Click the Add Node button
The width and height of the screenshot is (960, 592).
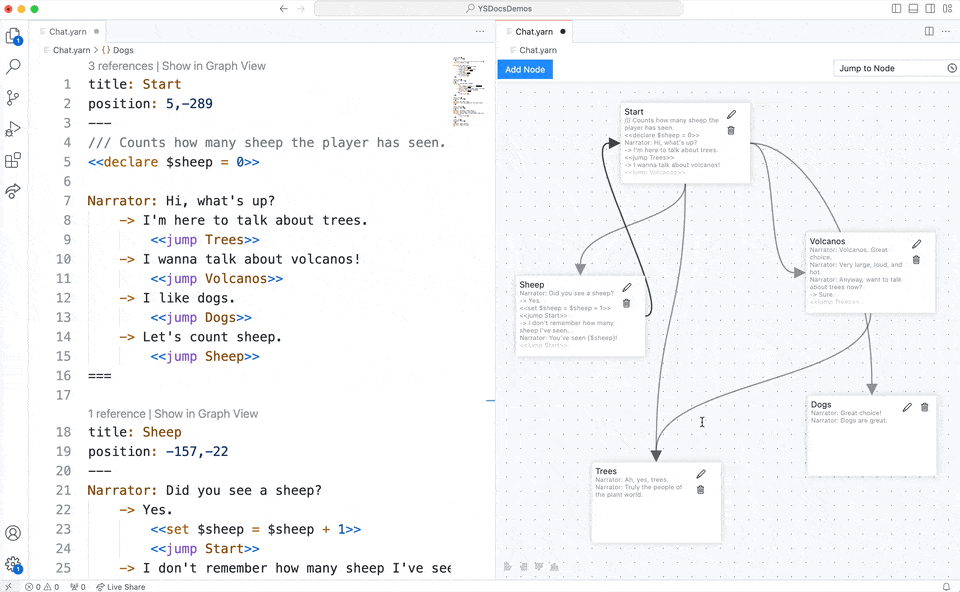[525, 69]
